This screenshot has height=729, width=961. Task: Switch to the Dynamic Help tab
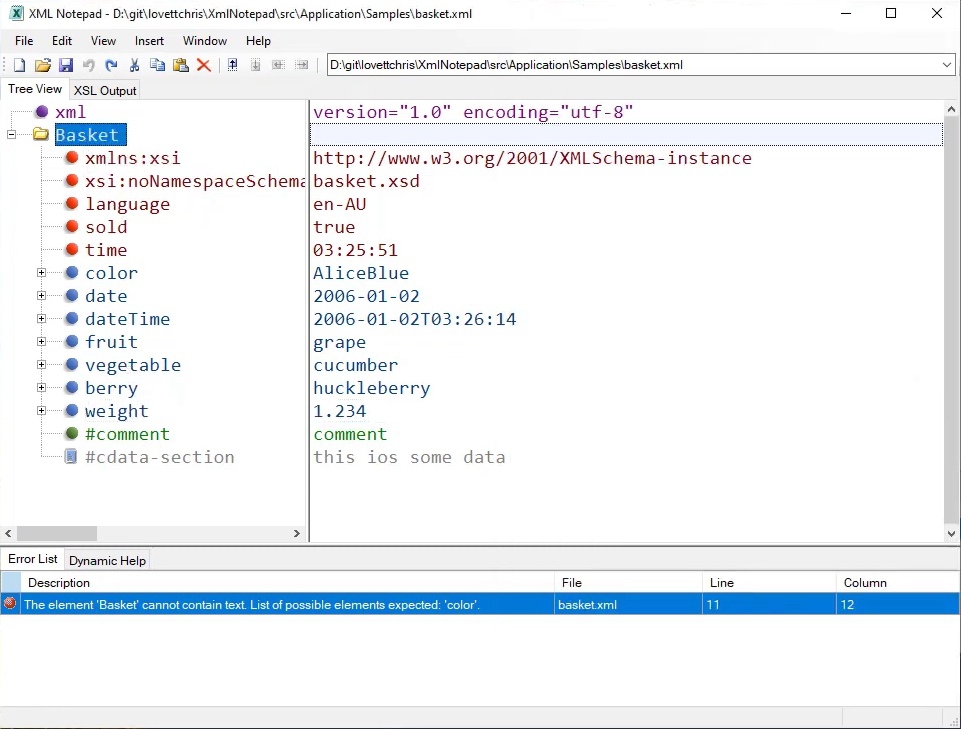click(x=107, y=561)
